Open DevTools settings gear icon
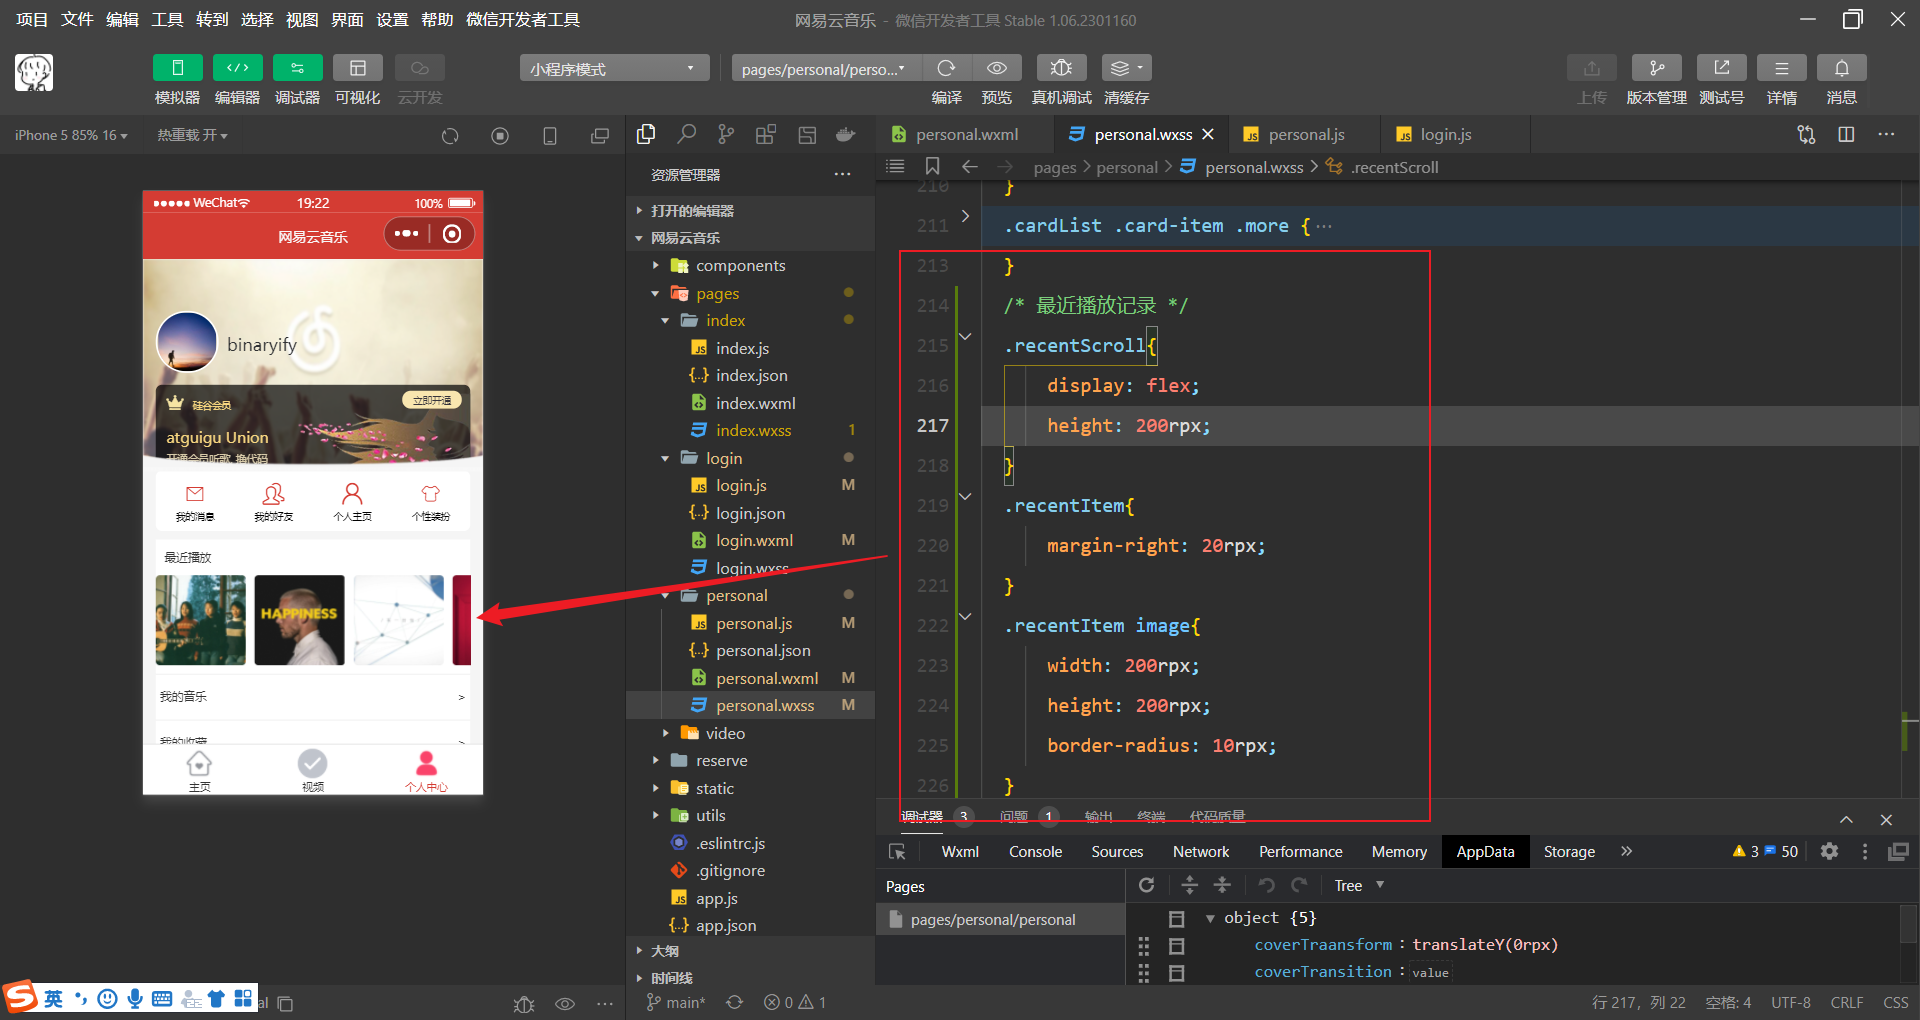1920x1020 pixels. pos(1829,851)
